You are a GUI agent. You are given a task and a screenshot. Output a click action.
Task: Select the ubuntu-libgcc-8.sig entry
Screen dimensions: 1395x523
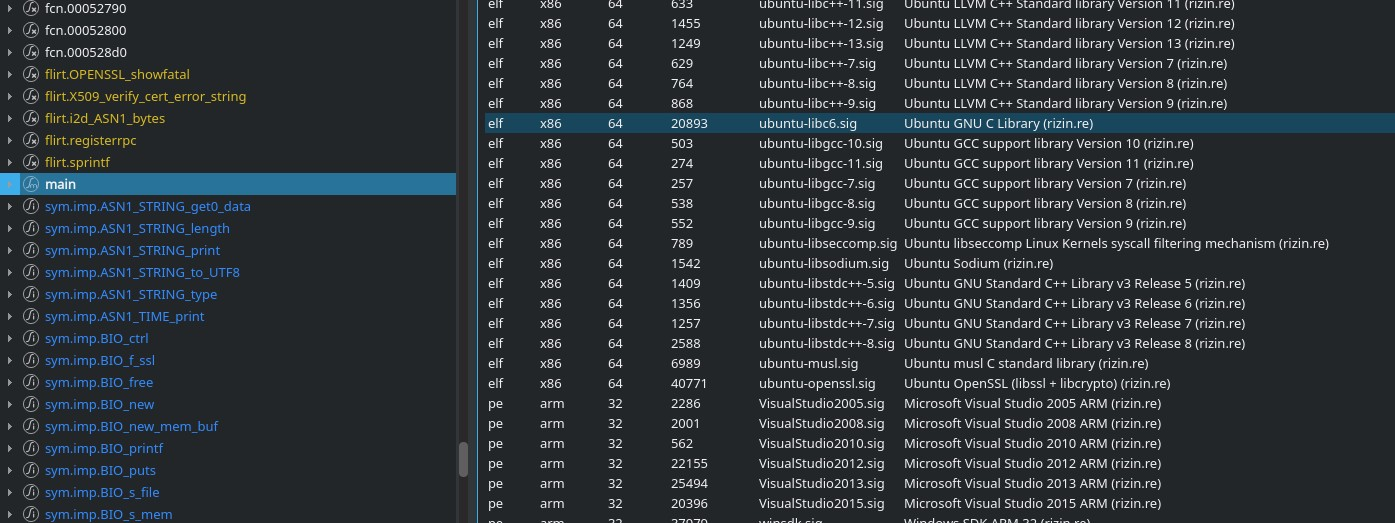click(817, 203)
